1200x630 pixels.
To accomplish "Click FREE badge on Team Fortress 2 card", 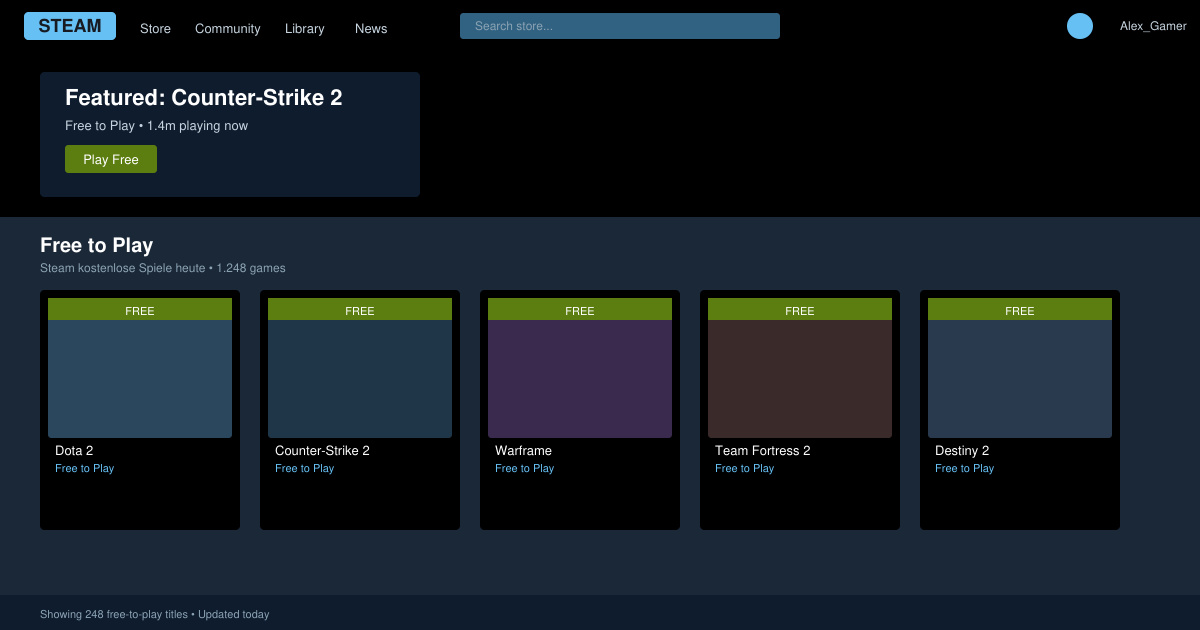I will point(800,310).
